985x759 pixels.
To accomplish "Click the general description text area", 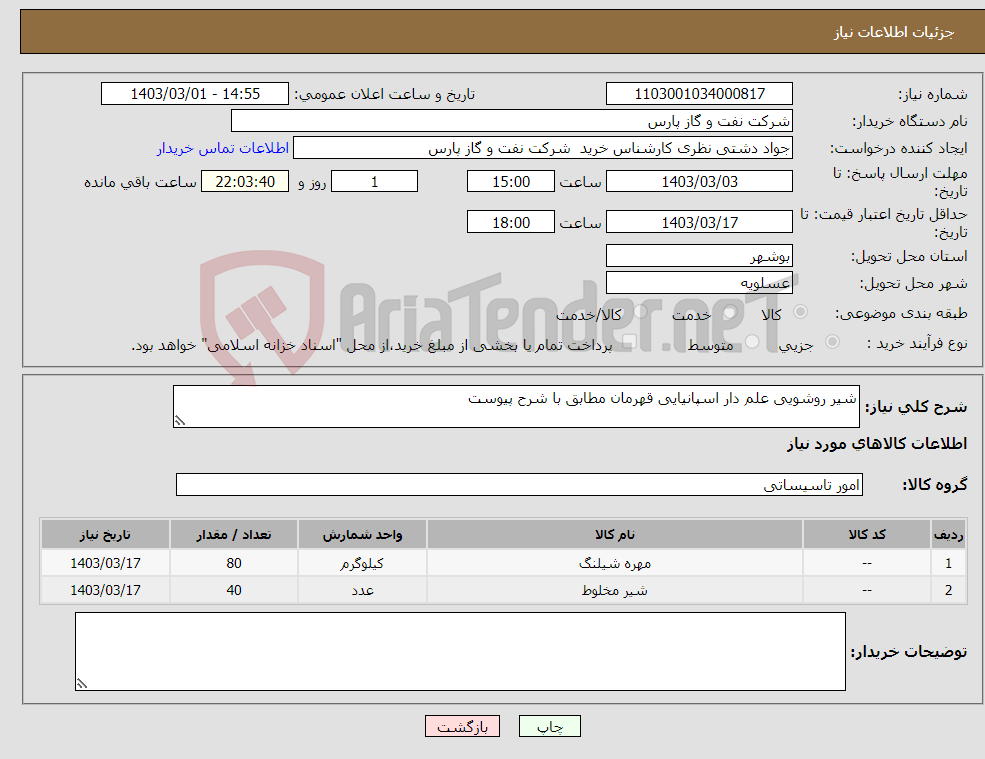I will click(x=516, y=407).
